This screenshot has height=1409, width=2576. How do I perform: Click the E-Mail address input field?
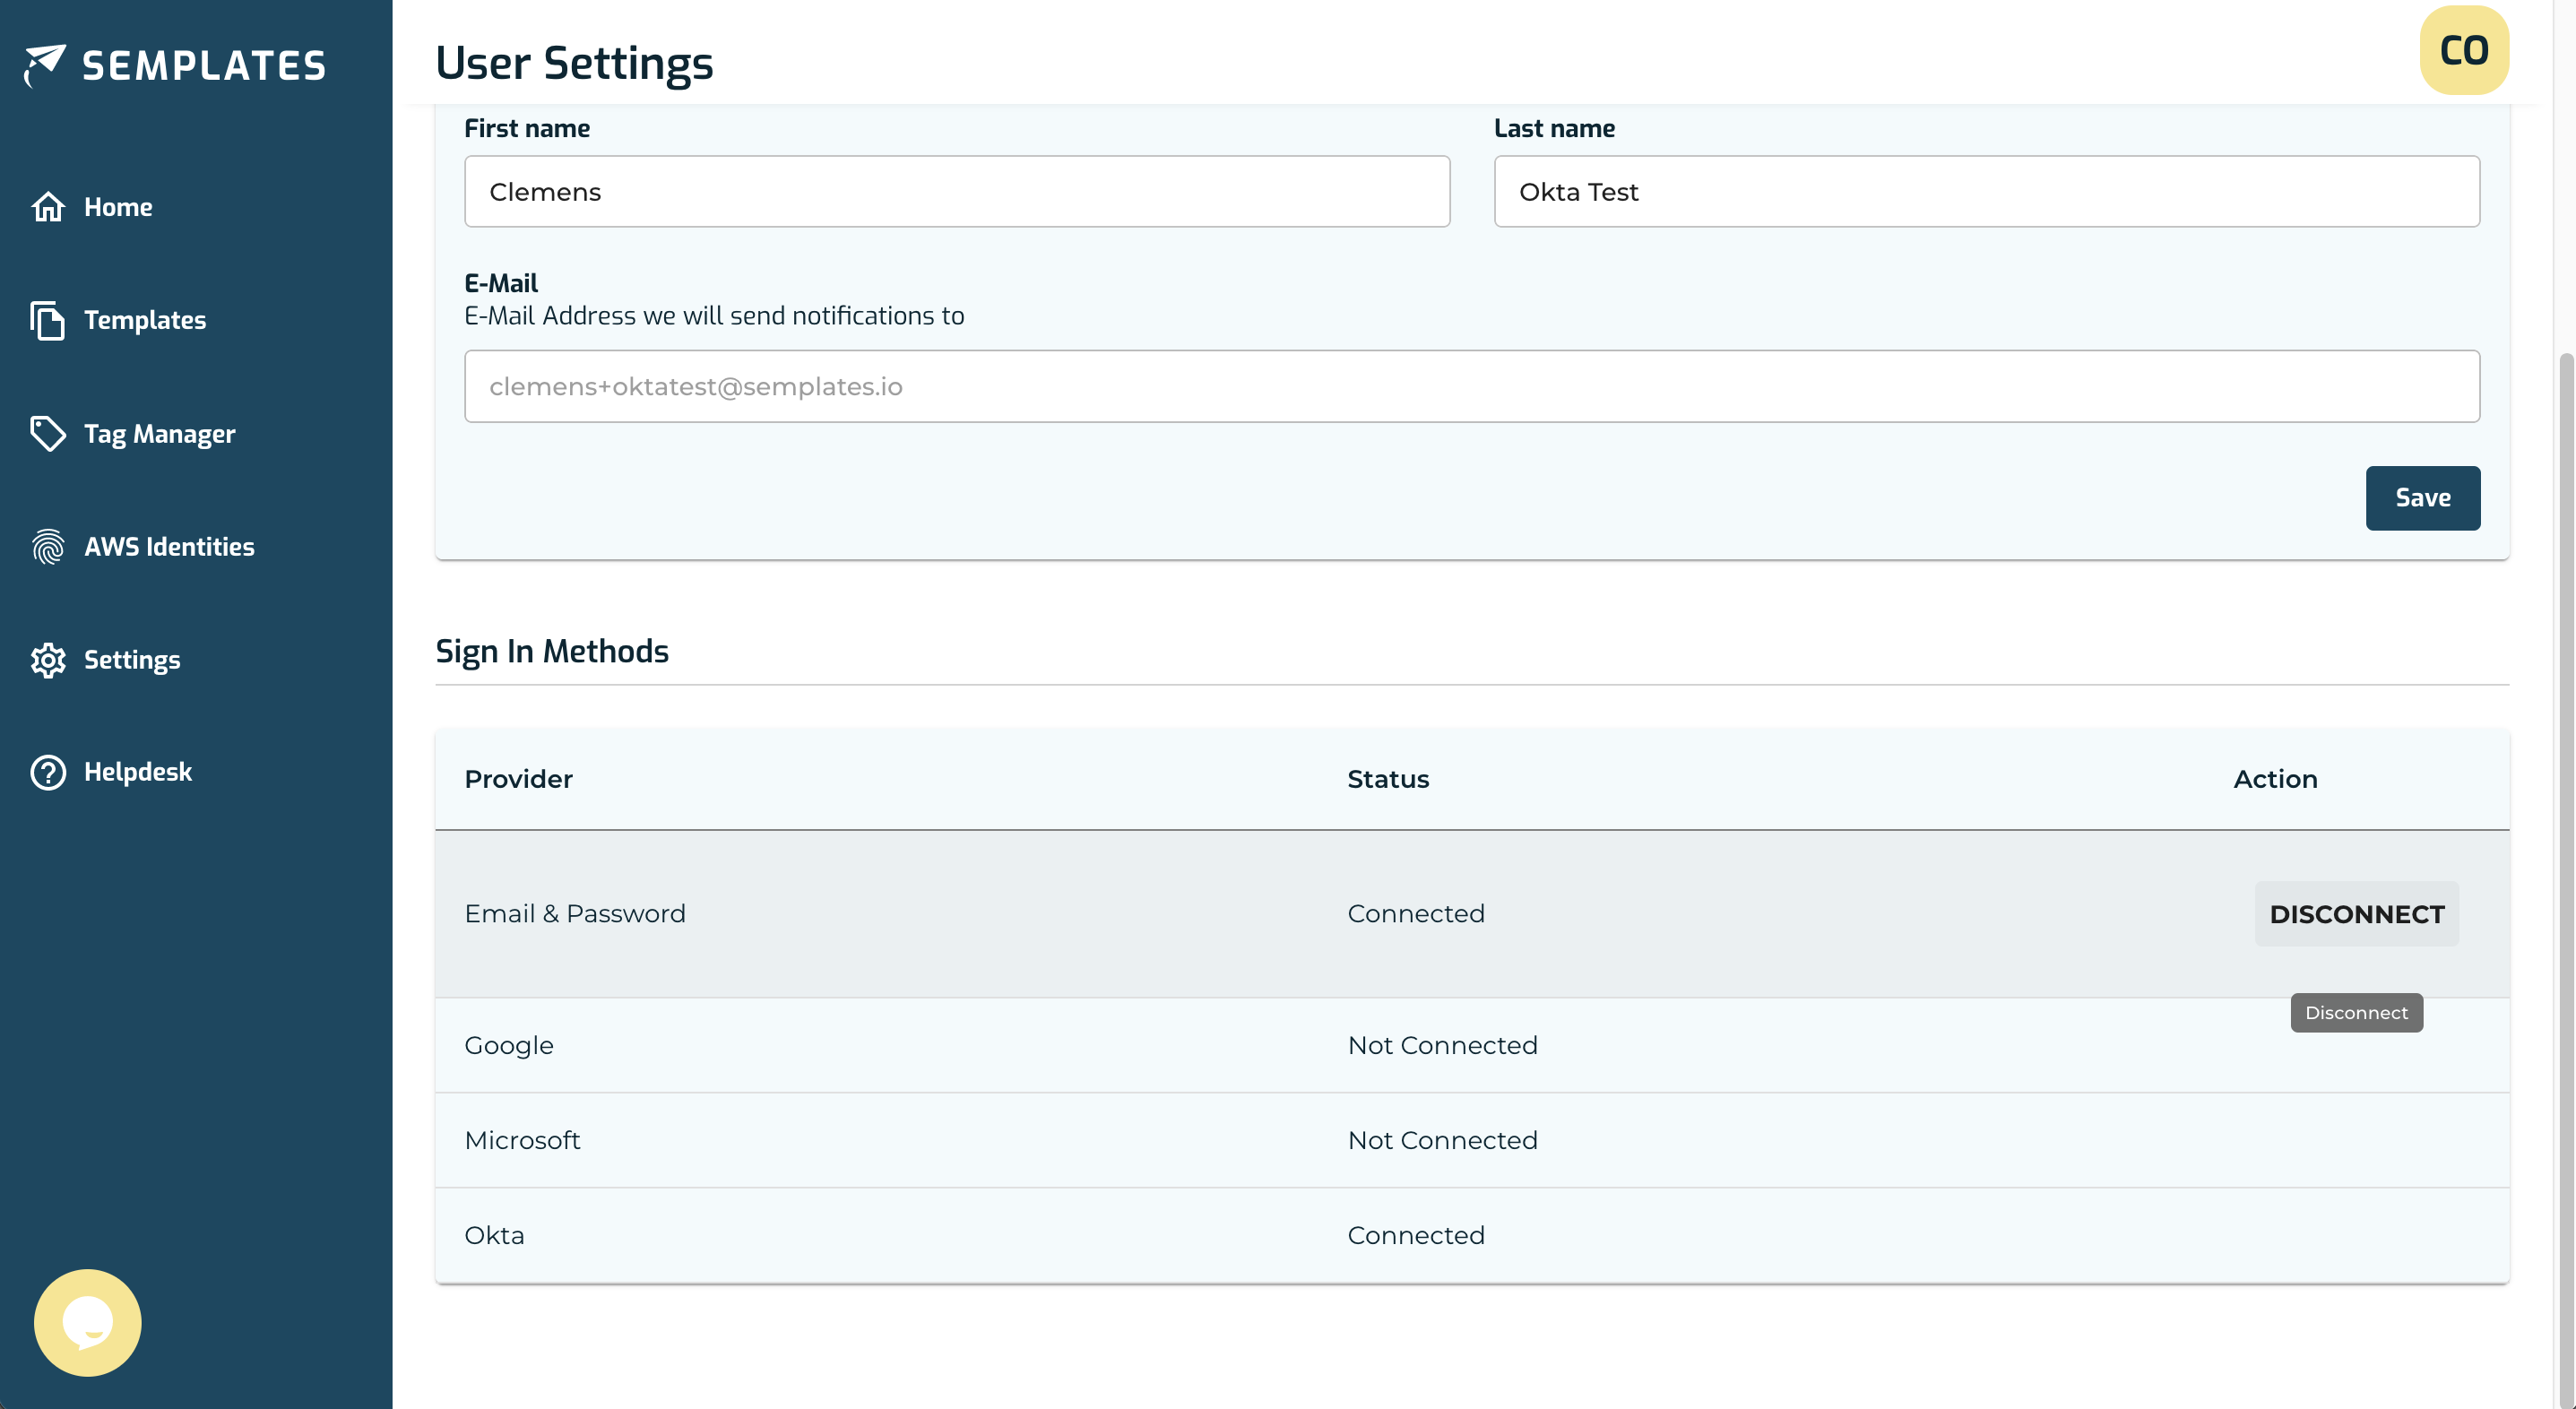pos(1471,386)
